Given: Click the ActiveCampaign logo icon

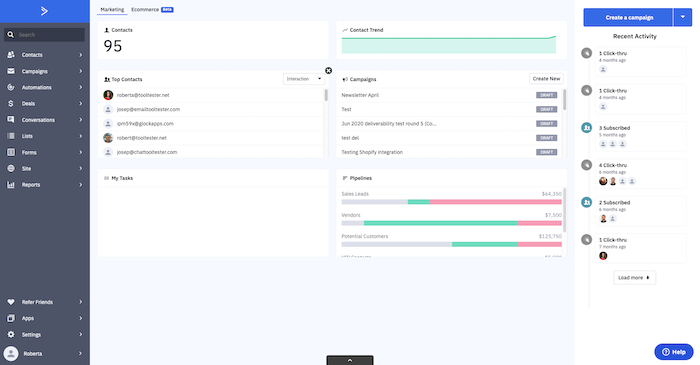Looking at the screenshot, I should (x=44, y=11).
